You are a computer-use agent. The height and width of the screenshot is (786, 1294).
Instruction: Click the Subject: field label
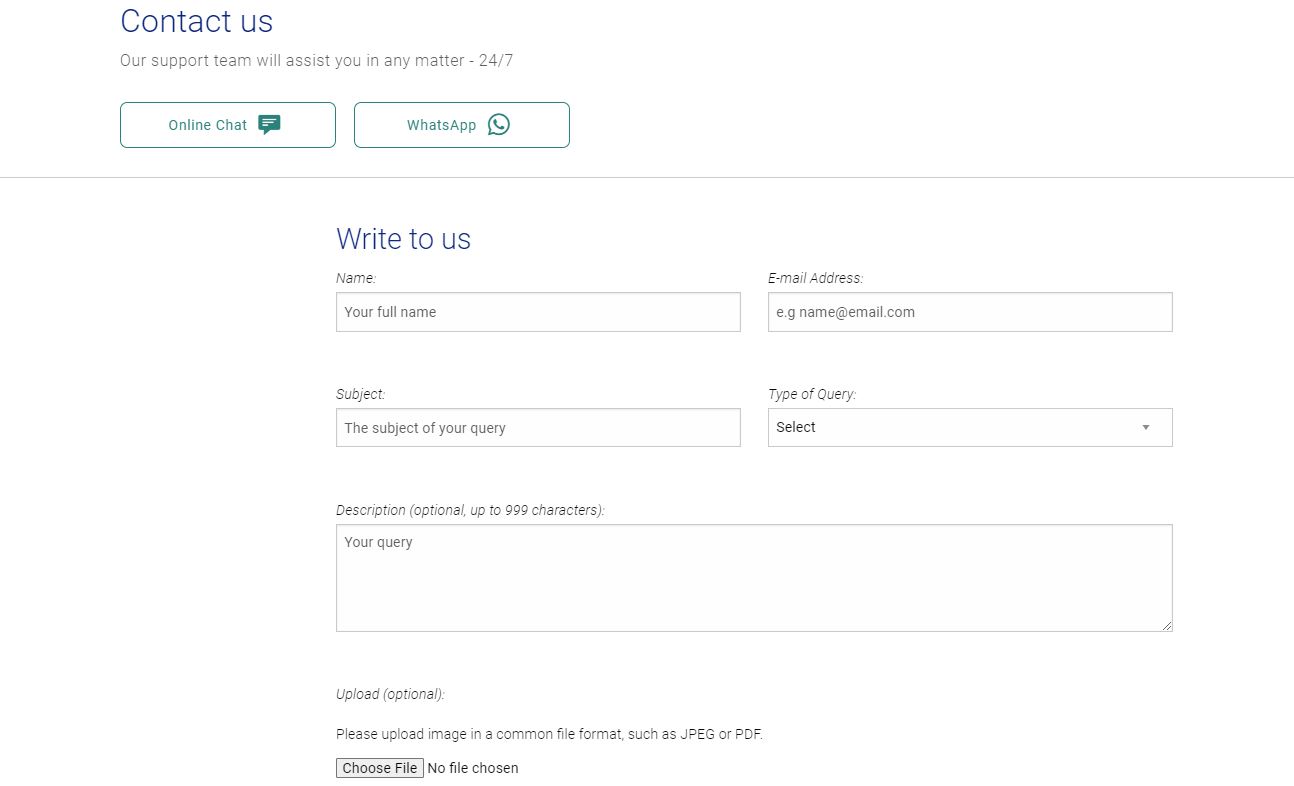(360, 394)
